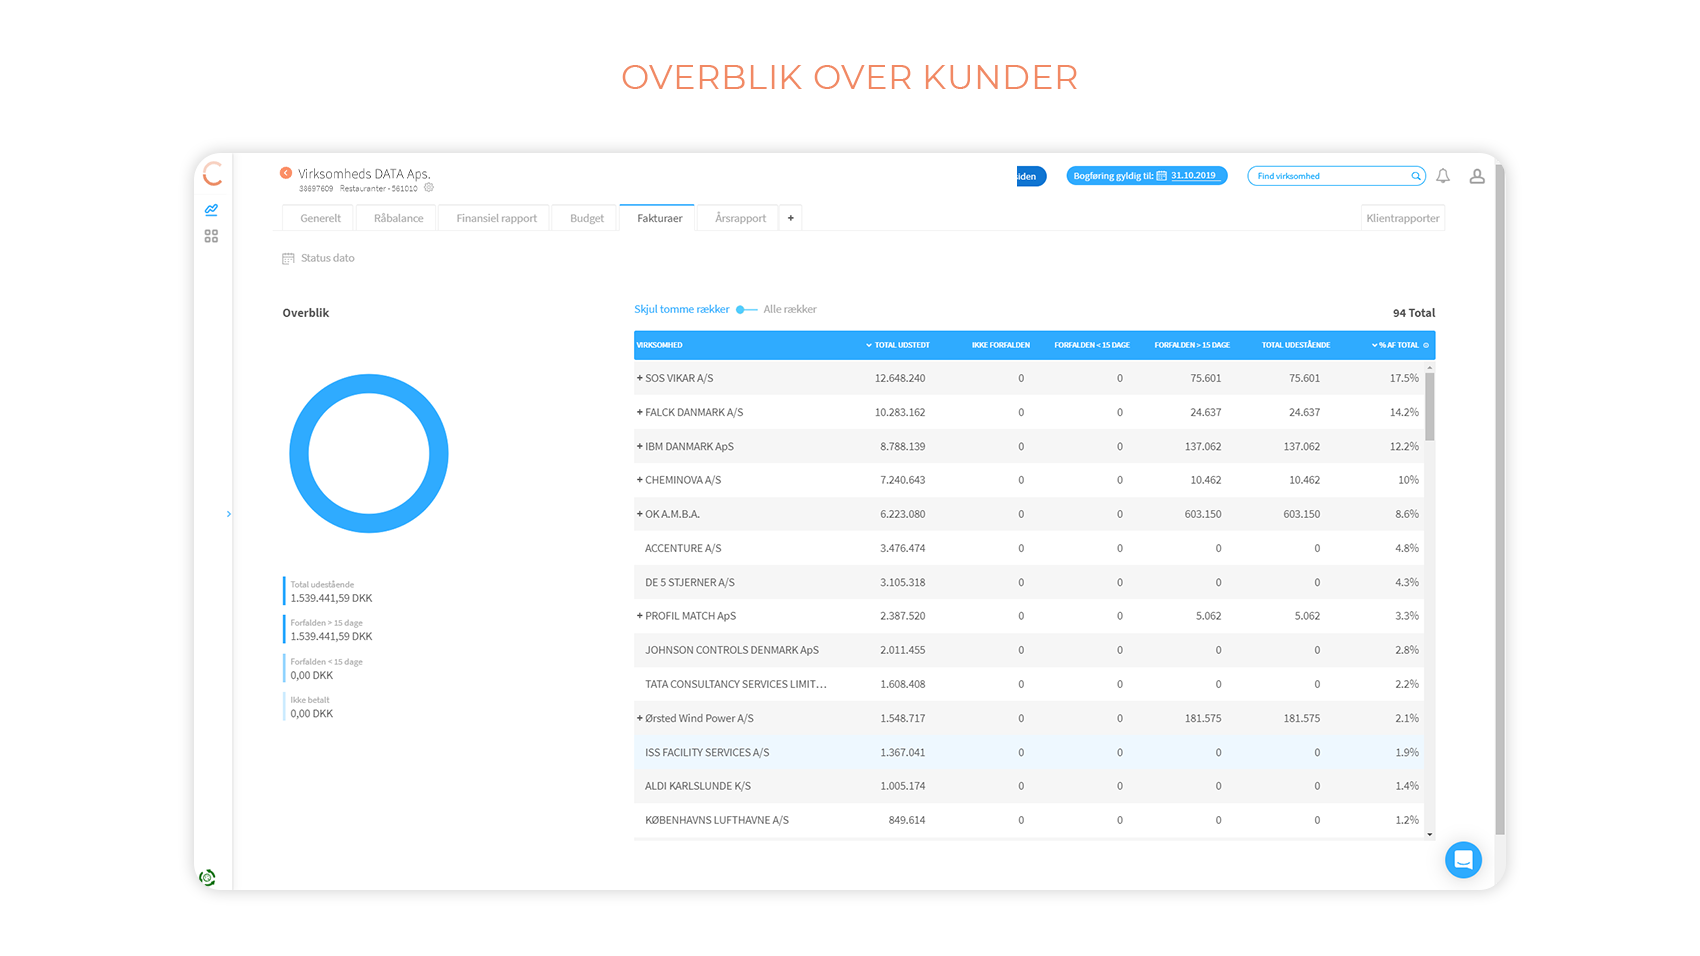Open company settings gear icon
The height and width of the screenshot is (956, 1700).
[x=429, y=188]
